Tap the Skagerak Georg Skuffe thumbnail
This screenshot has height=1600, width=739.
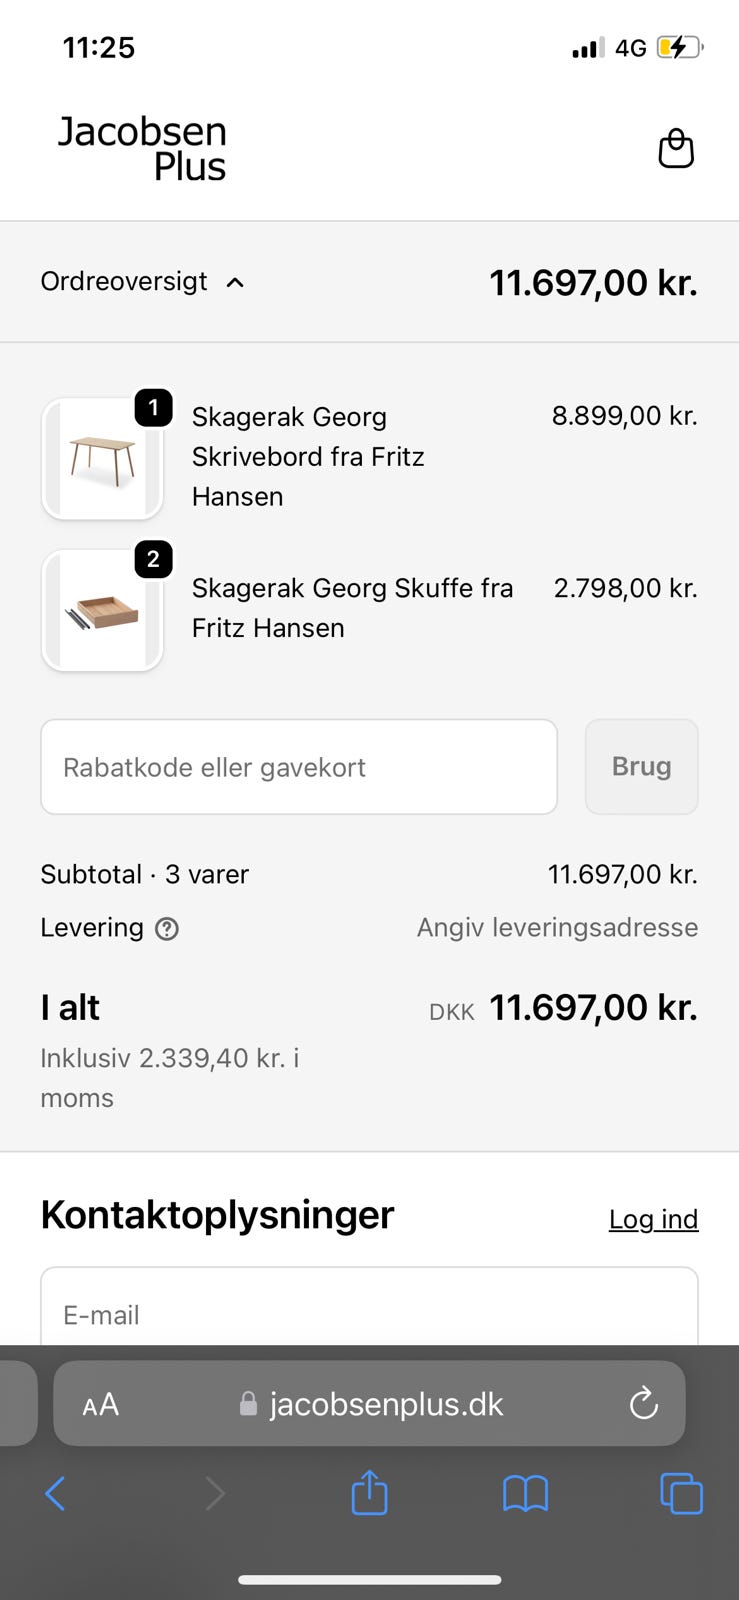point(102,611)
